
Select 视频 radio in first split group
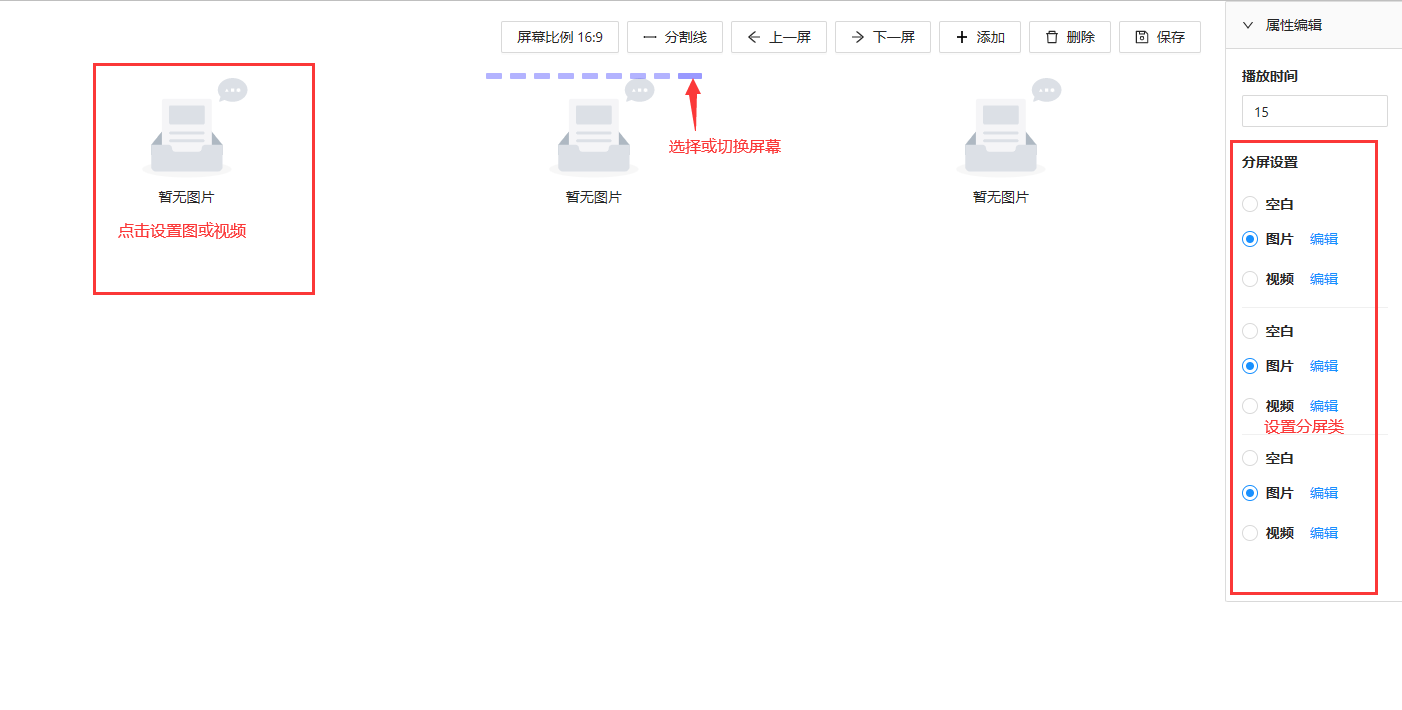(x=1250, y=278)
